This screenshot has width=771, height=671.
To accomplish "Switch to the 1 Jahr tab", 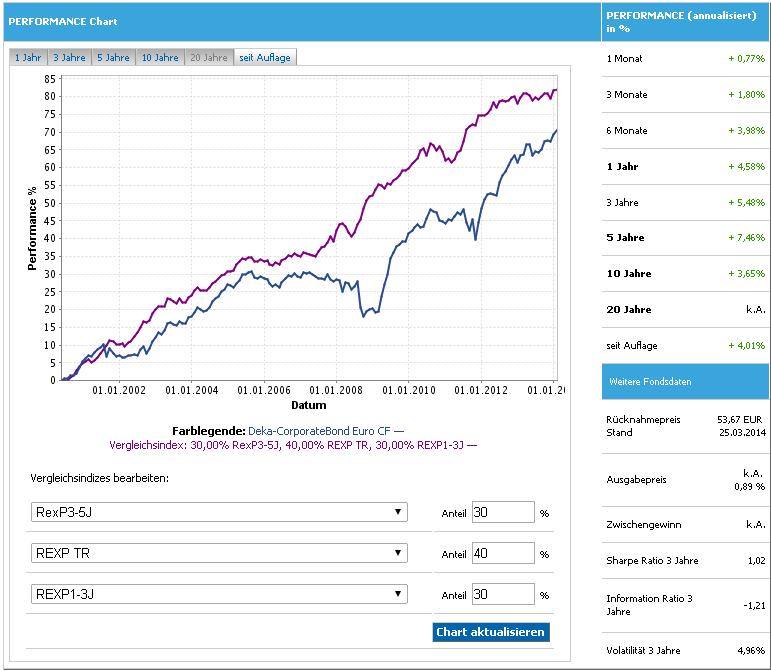I will click(28, 58).
